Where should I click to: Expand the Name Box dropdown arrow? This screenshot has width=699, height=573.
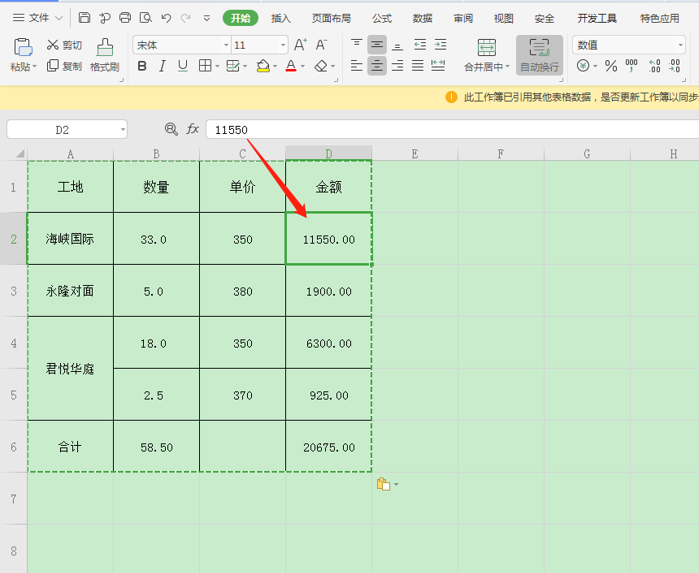click(x=123, y=130)
